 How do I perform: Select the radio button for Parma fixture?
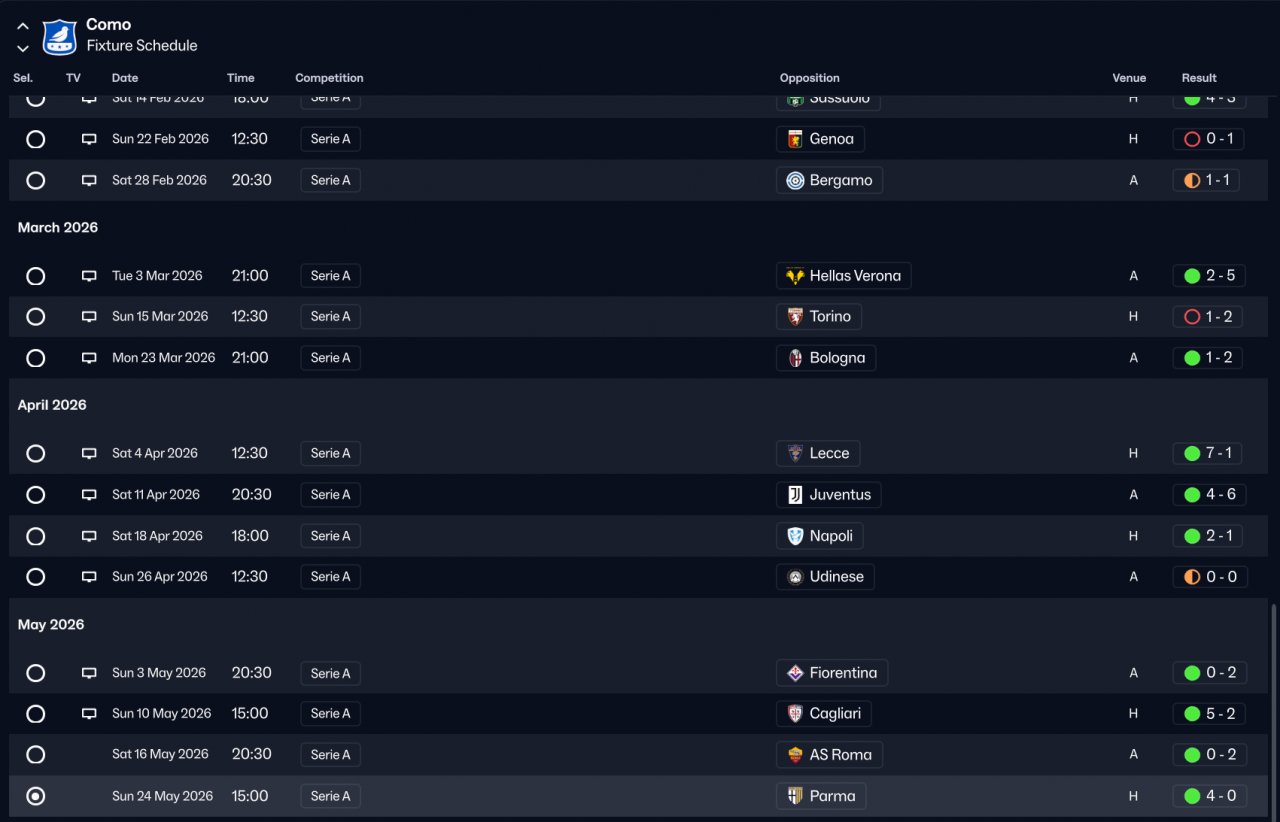[x=36, y=797]
